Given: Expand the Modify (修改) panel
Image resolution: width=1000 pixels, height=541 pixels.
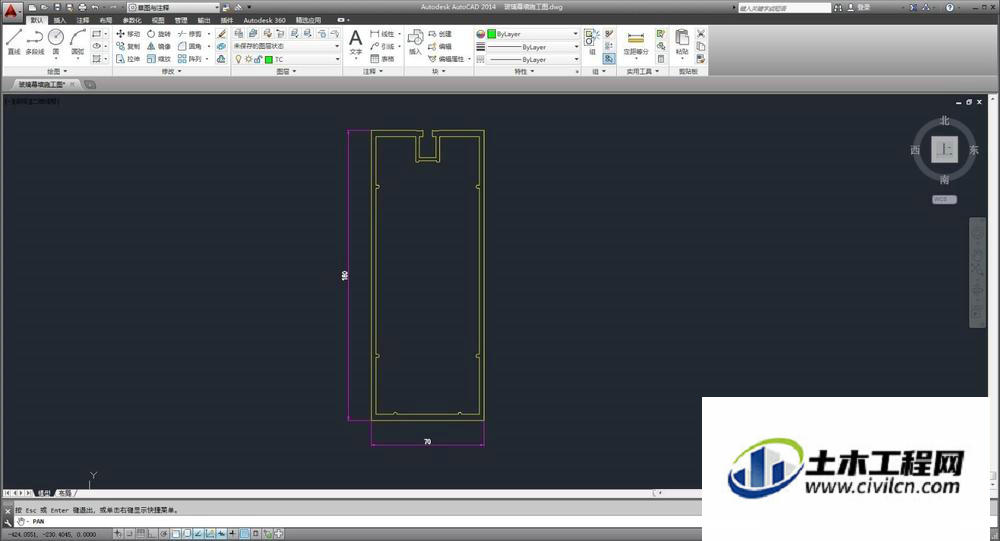Looking at the screenshot, I should pyautogui.click(x=172, y=71).
